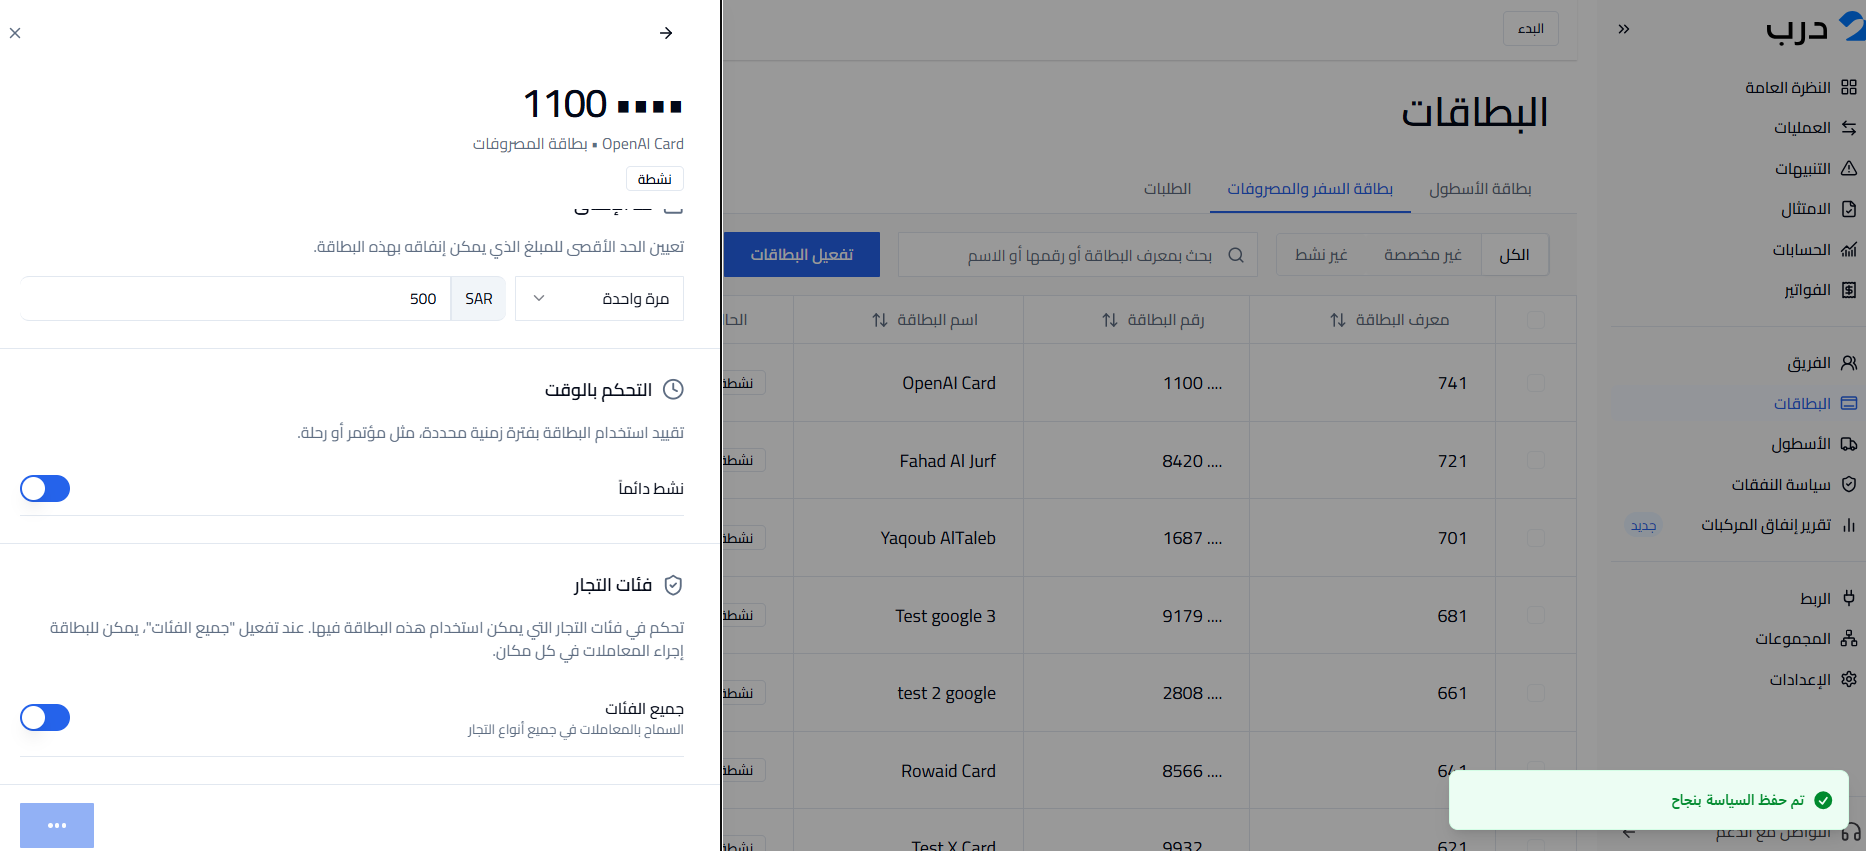Check the row 721 checkbox
The width and height of the screenshot is (1866, 851).
[1536, 460]
